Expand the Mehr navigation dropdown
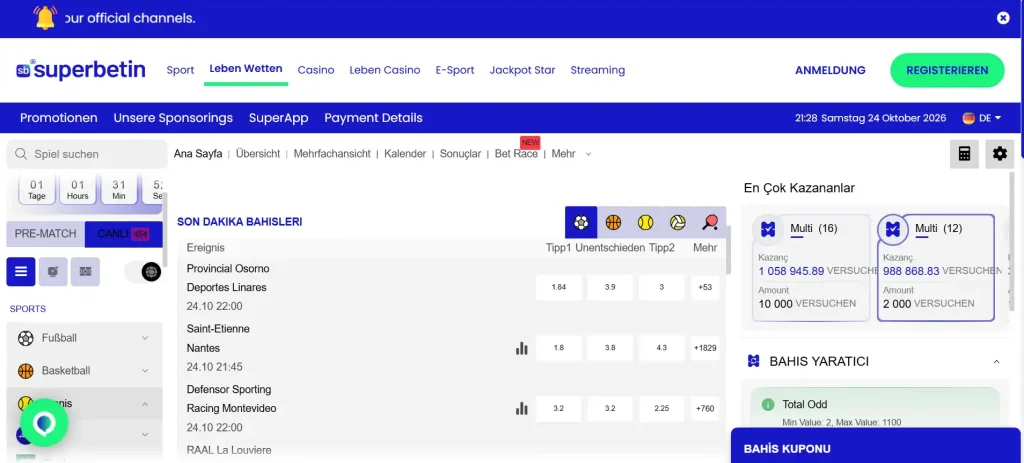1024x463 pixels. [x=571, y=154]
